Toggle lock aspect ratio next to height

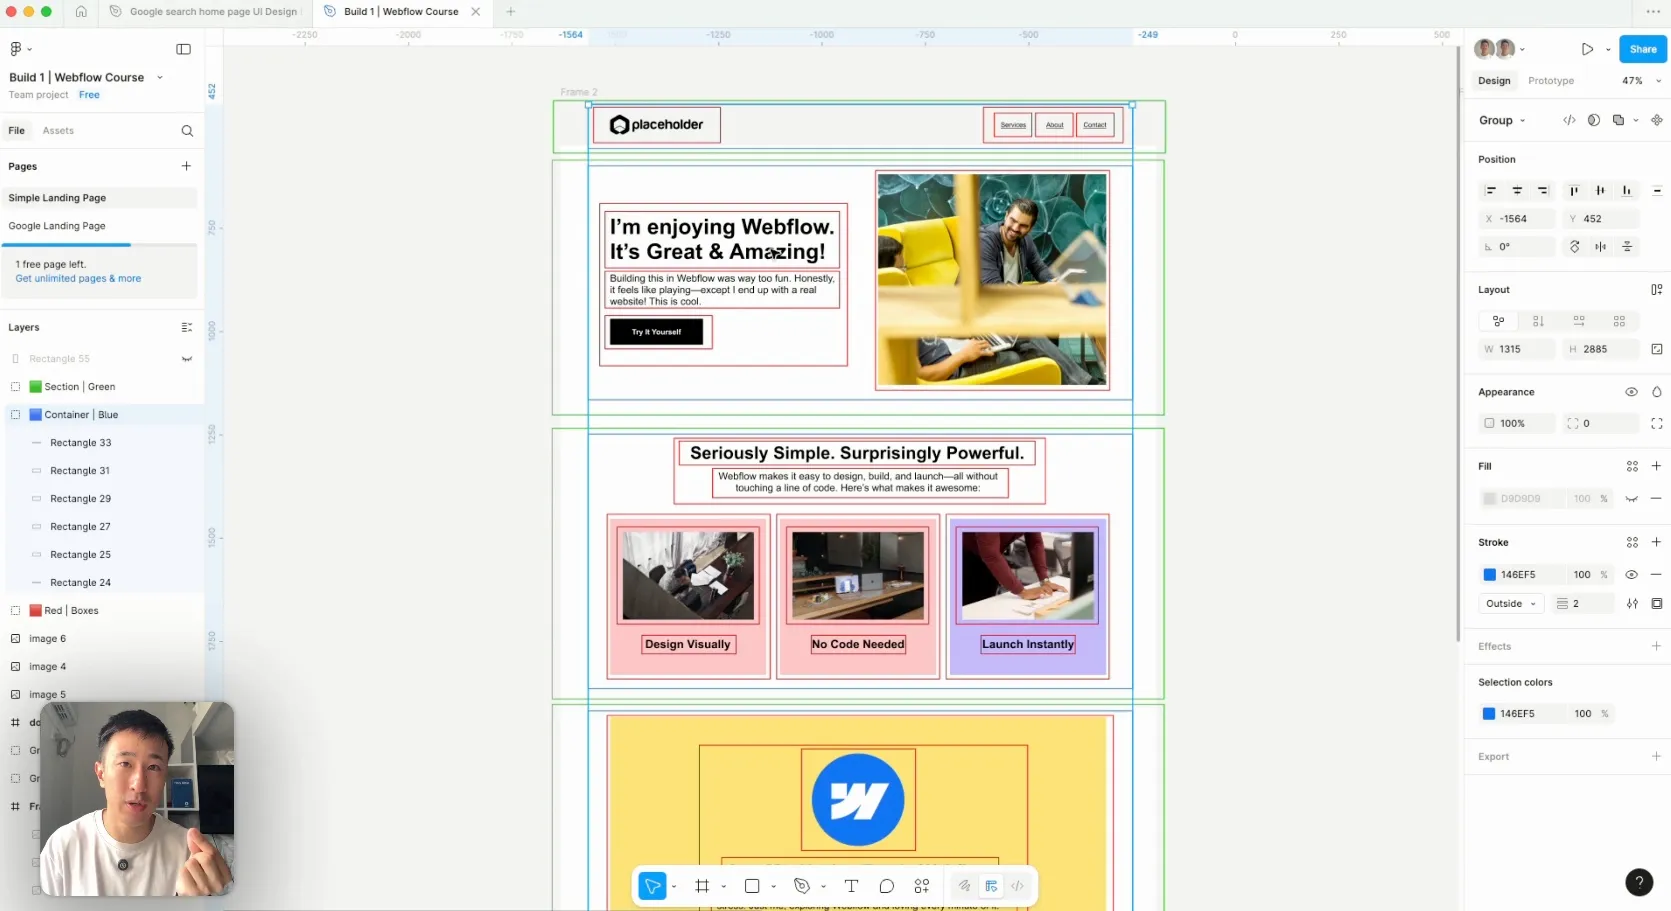(x=1657, y=349)
